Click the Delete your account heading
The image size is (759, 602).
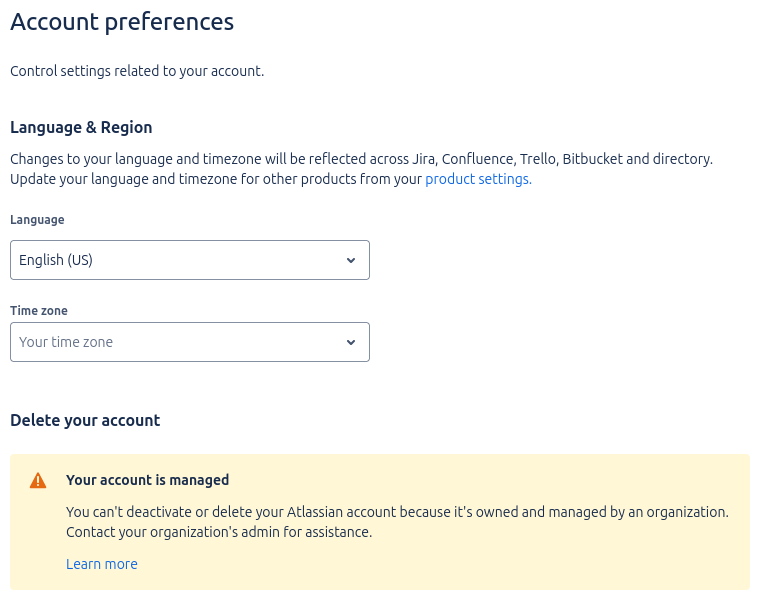click(85, 420)
